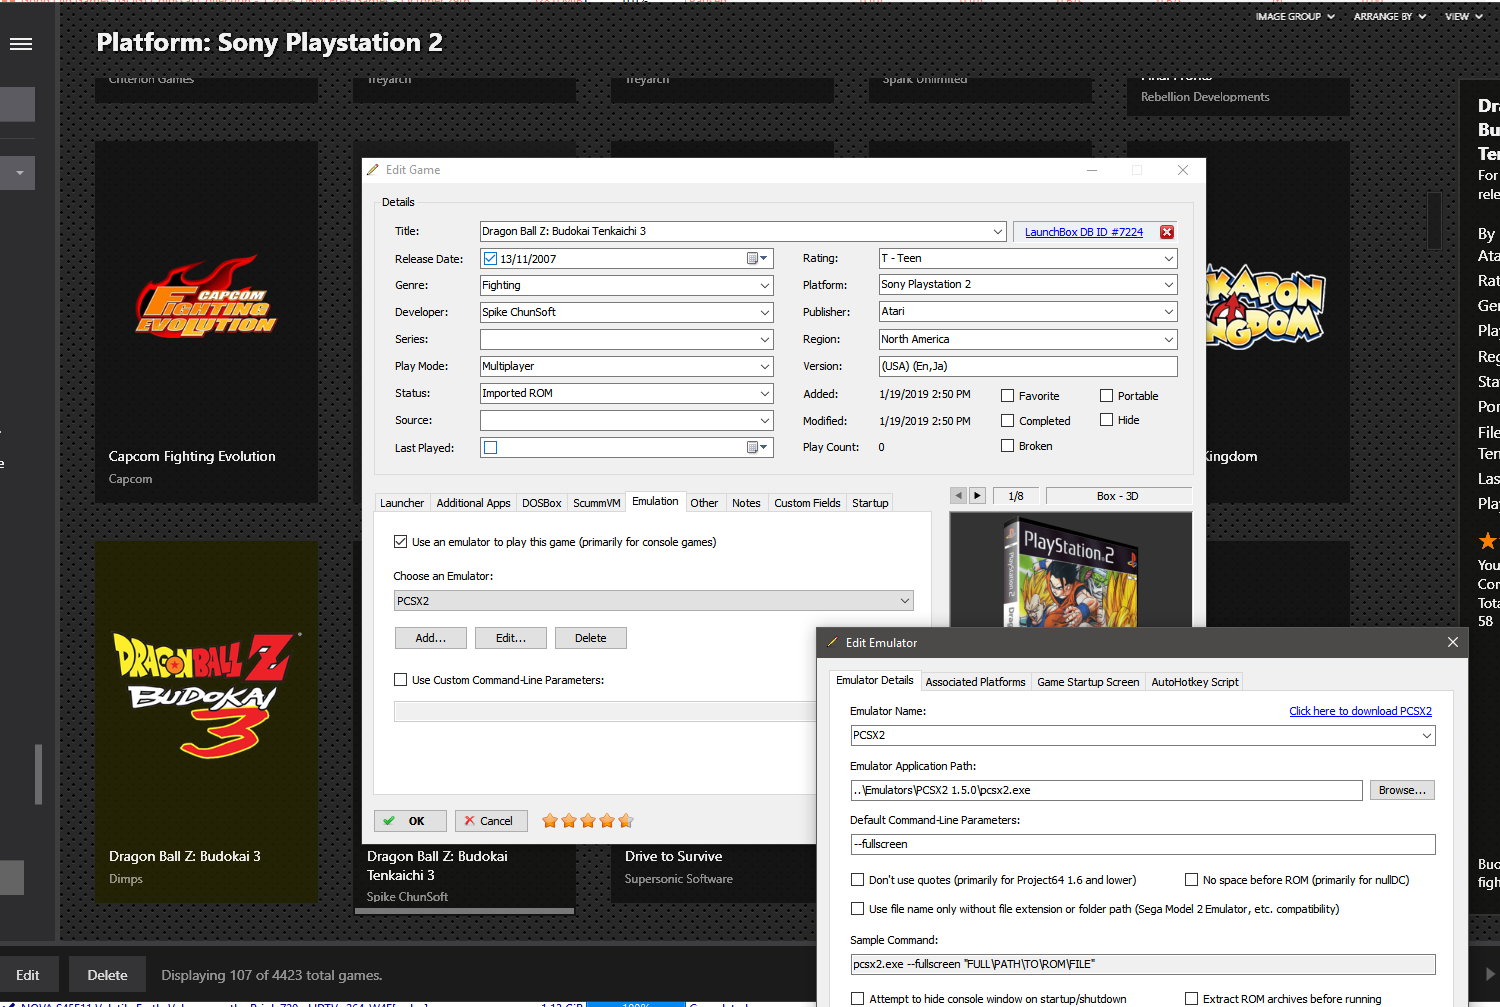The width and height of the screenshot is (1500, 1007).
Task: Check Attempt to hide console window
Action: [x=857, y=999]
